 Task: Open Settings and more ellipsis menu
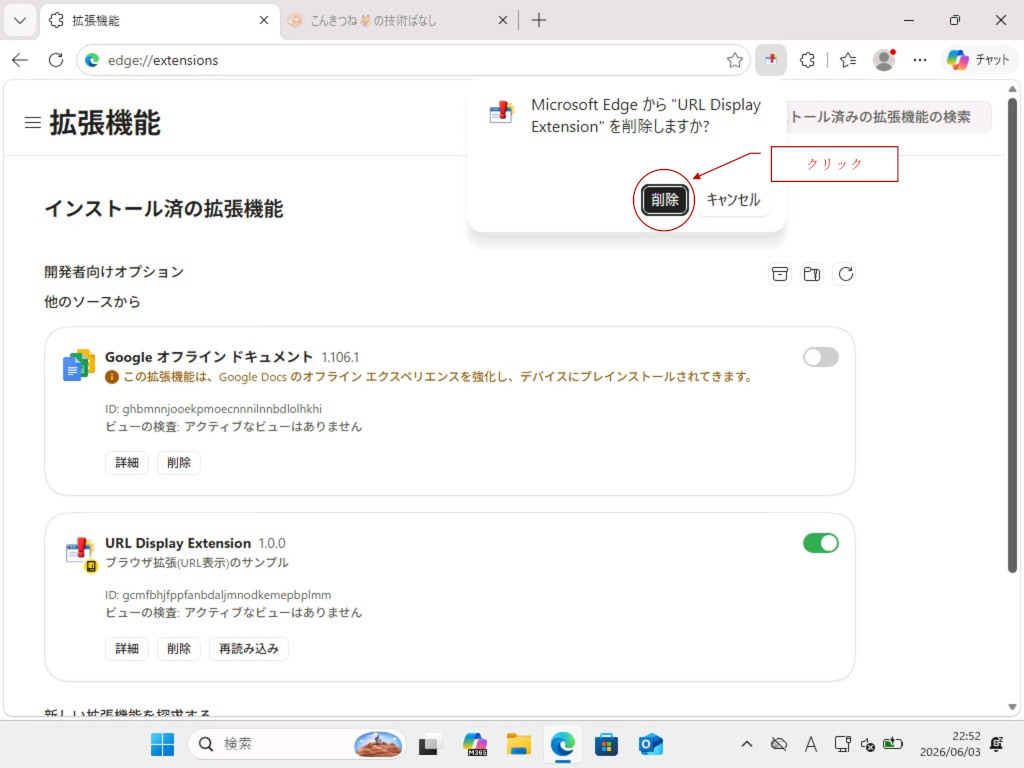(920, 60)
